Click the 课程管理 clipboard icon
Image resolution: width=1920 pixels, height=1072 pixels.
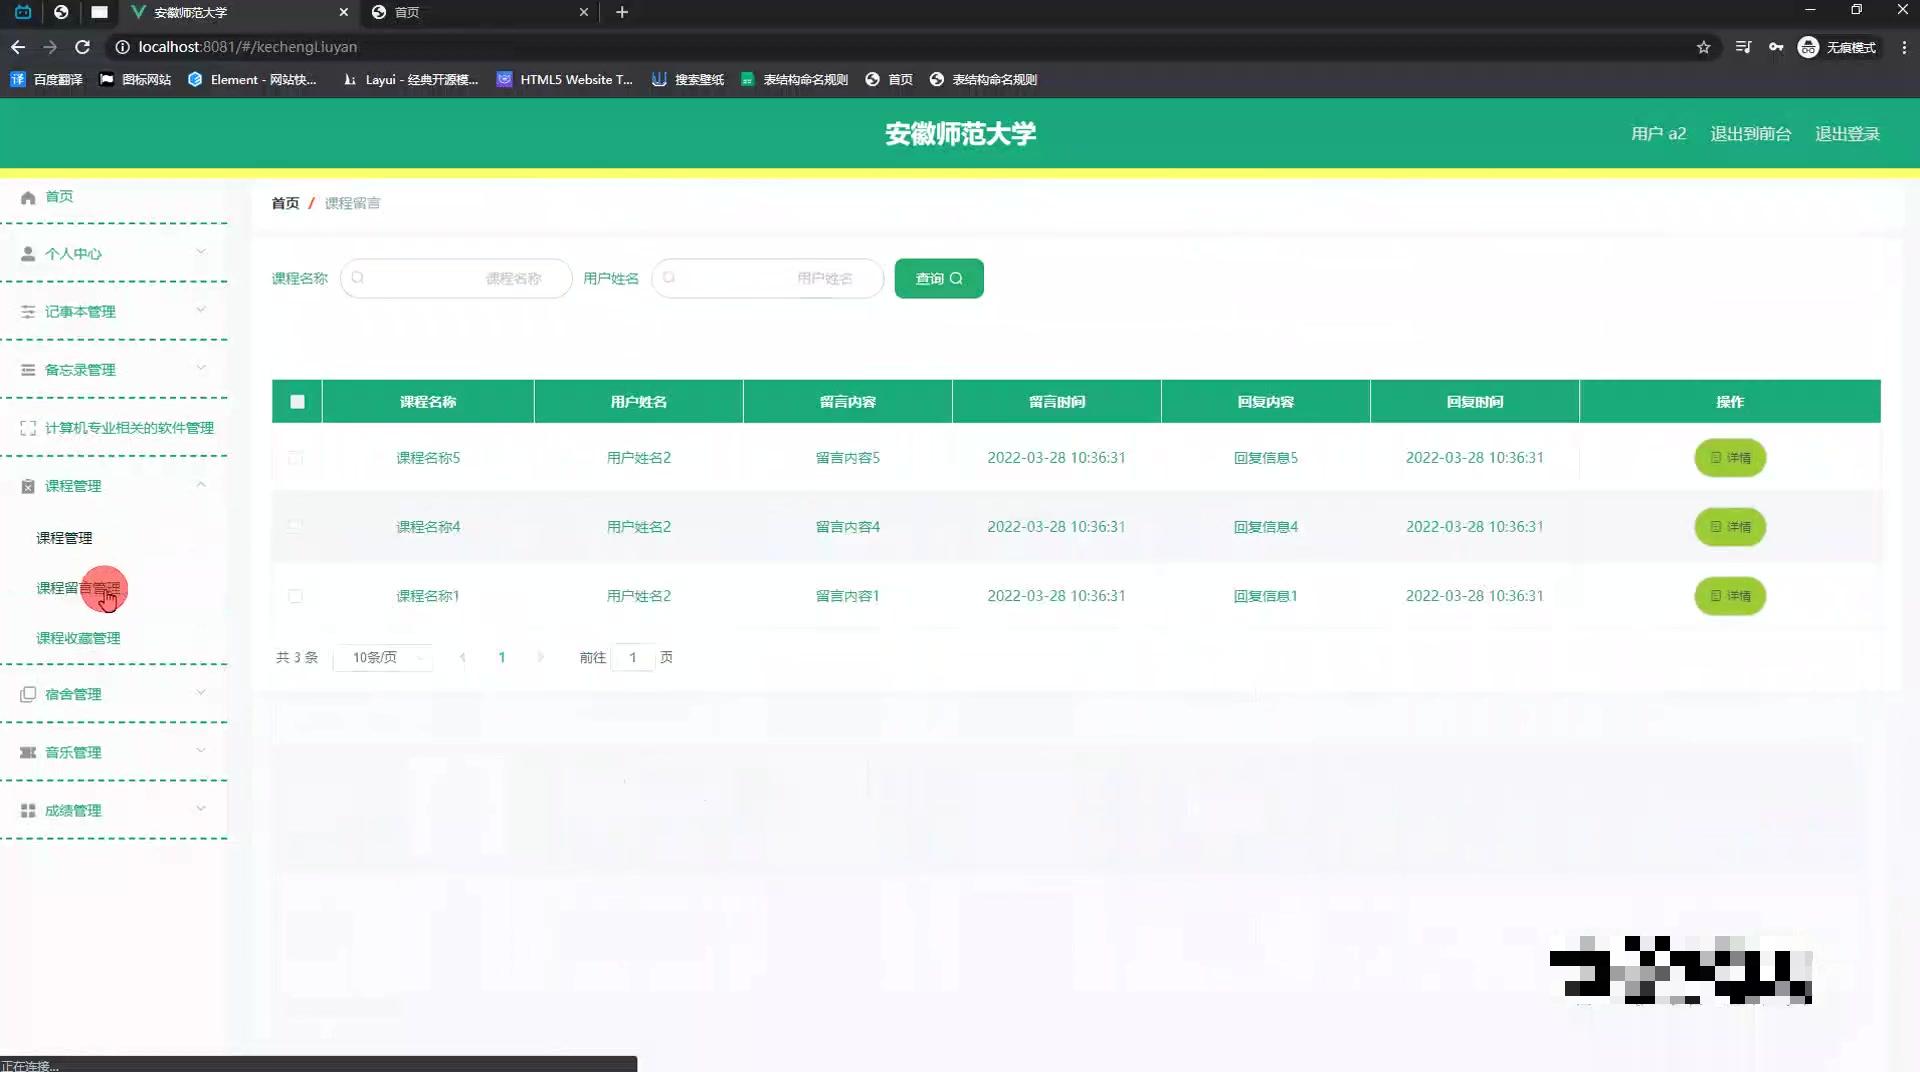(x=28, y=486)
